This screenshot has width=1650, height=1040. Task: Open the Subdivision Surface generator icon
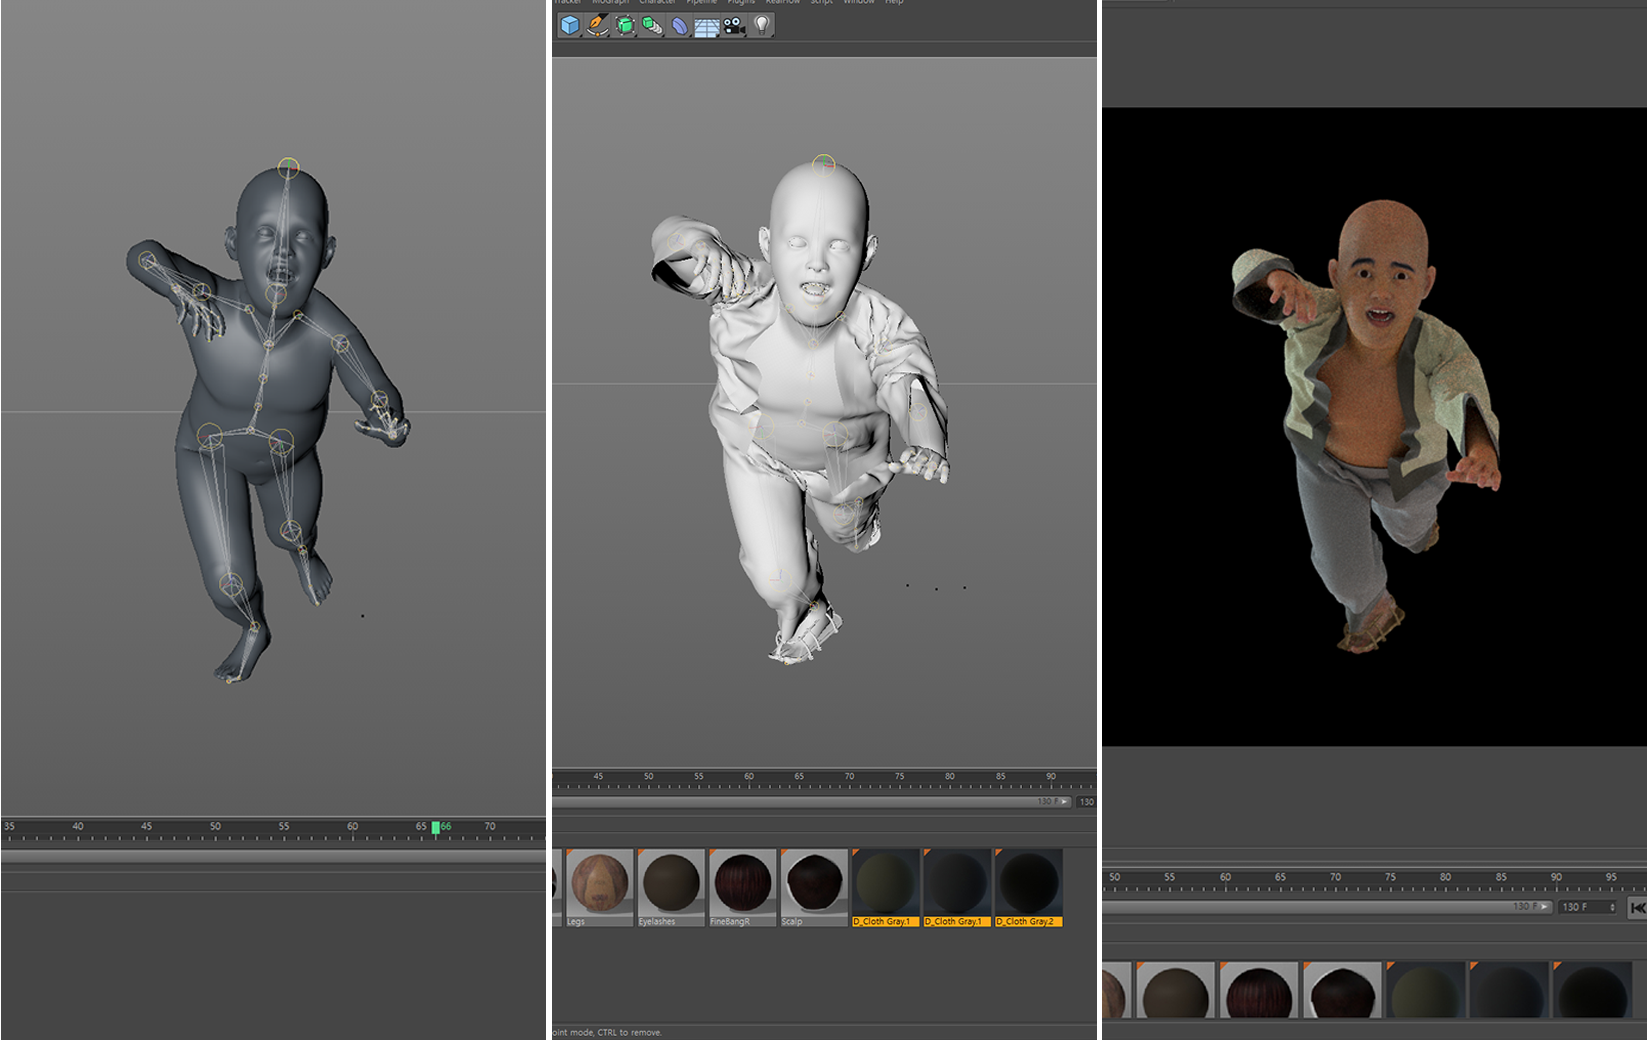625,25
